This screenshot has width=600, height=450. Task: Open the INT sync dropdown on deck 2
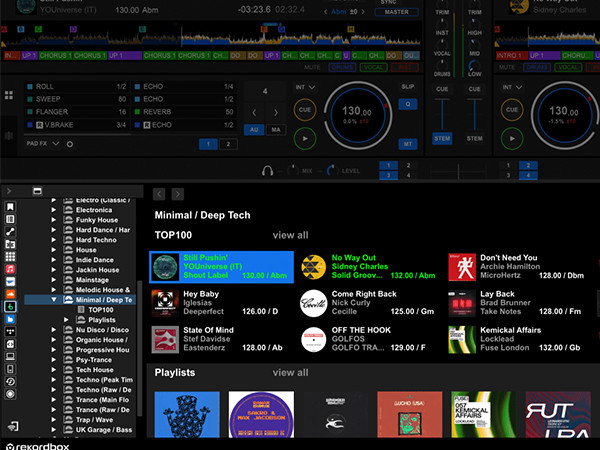[x=512, y=87]
